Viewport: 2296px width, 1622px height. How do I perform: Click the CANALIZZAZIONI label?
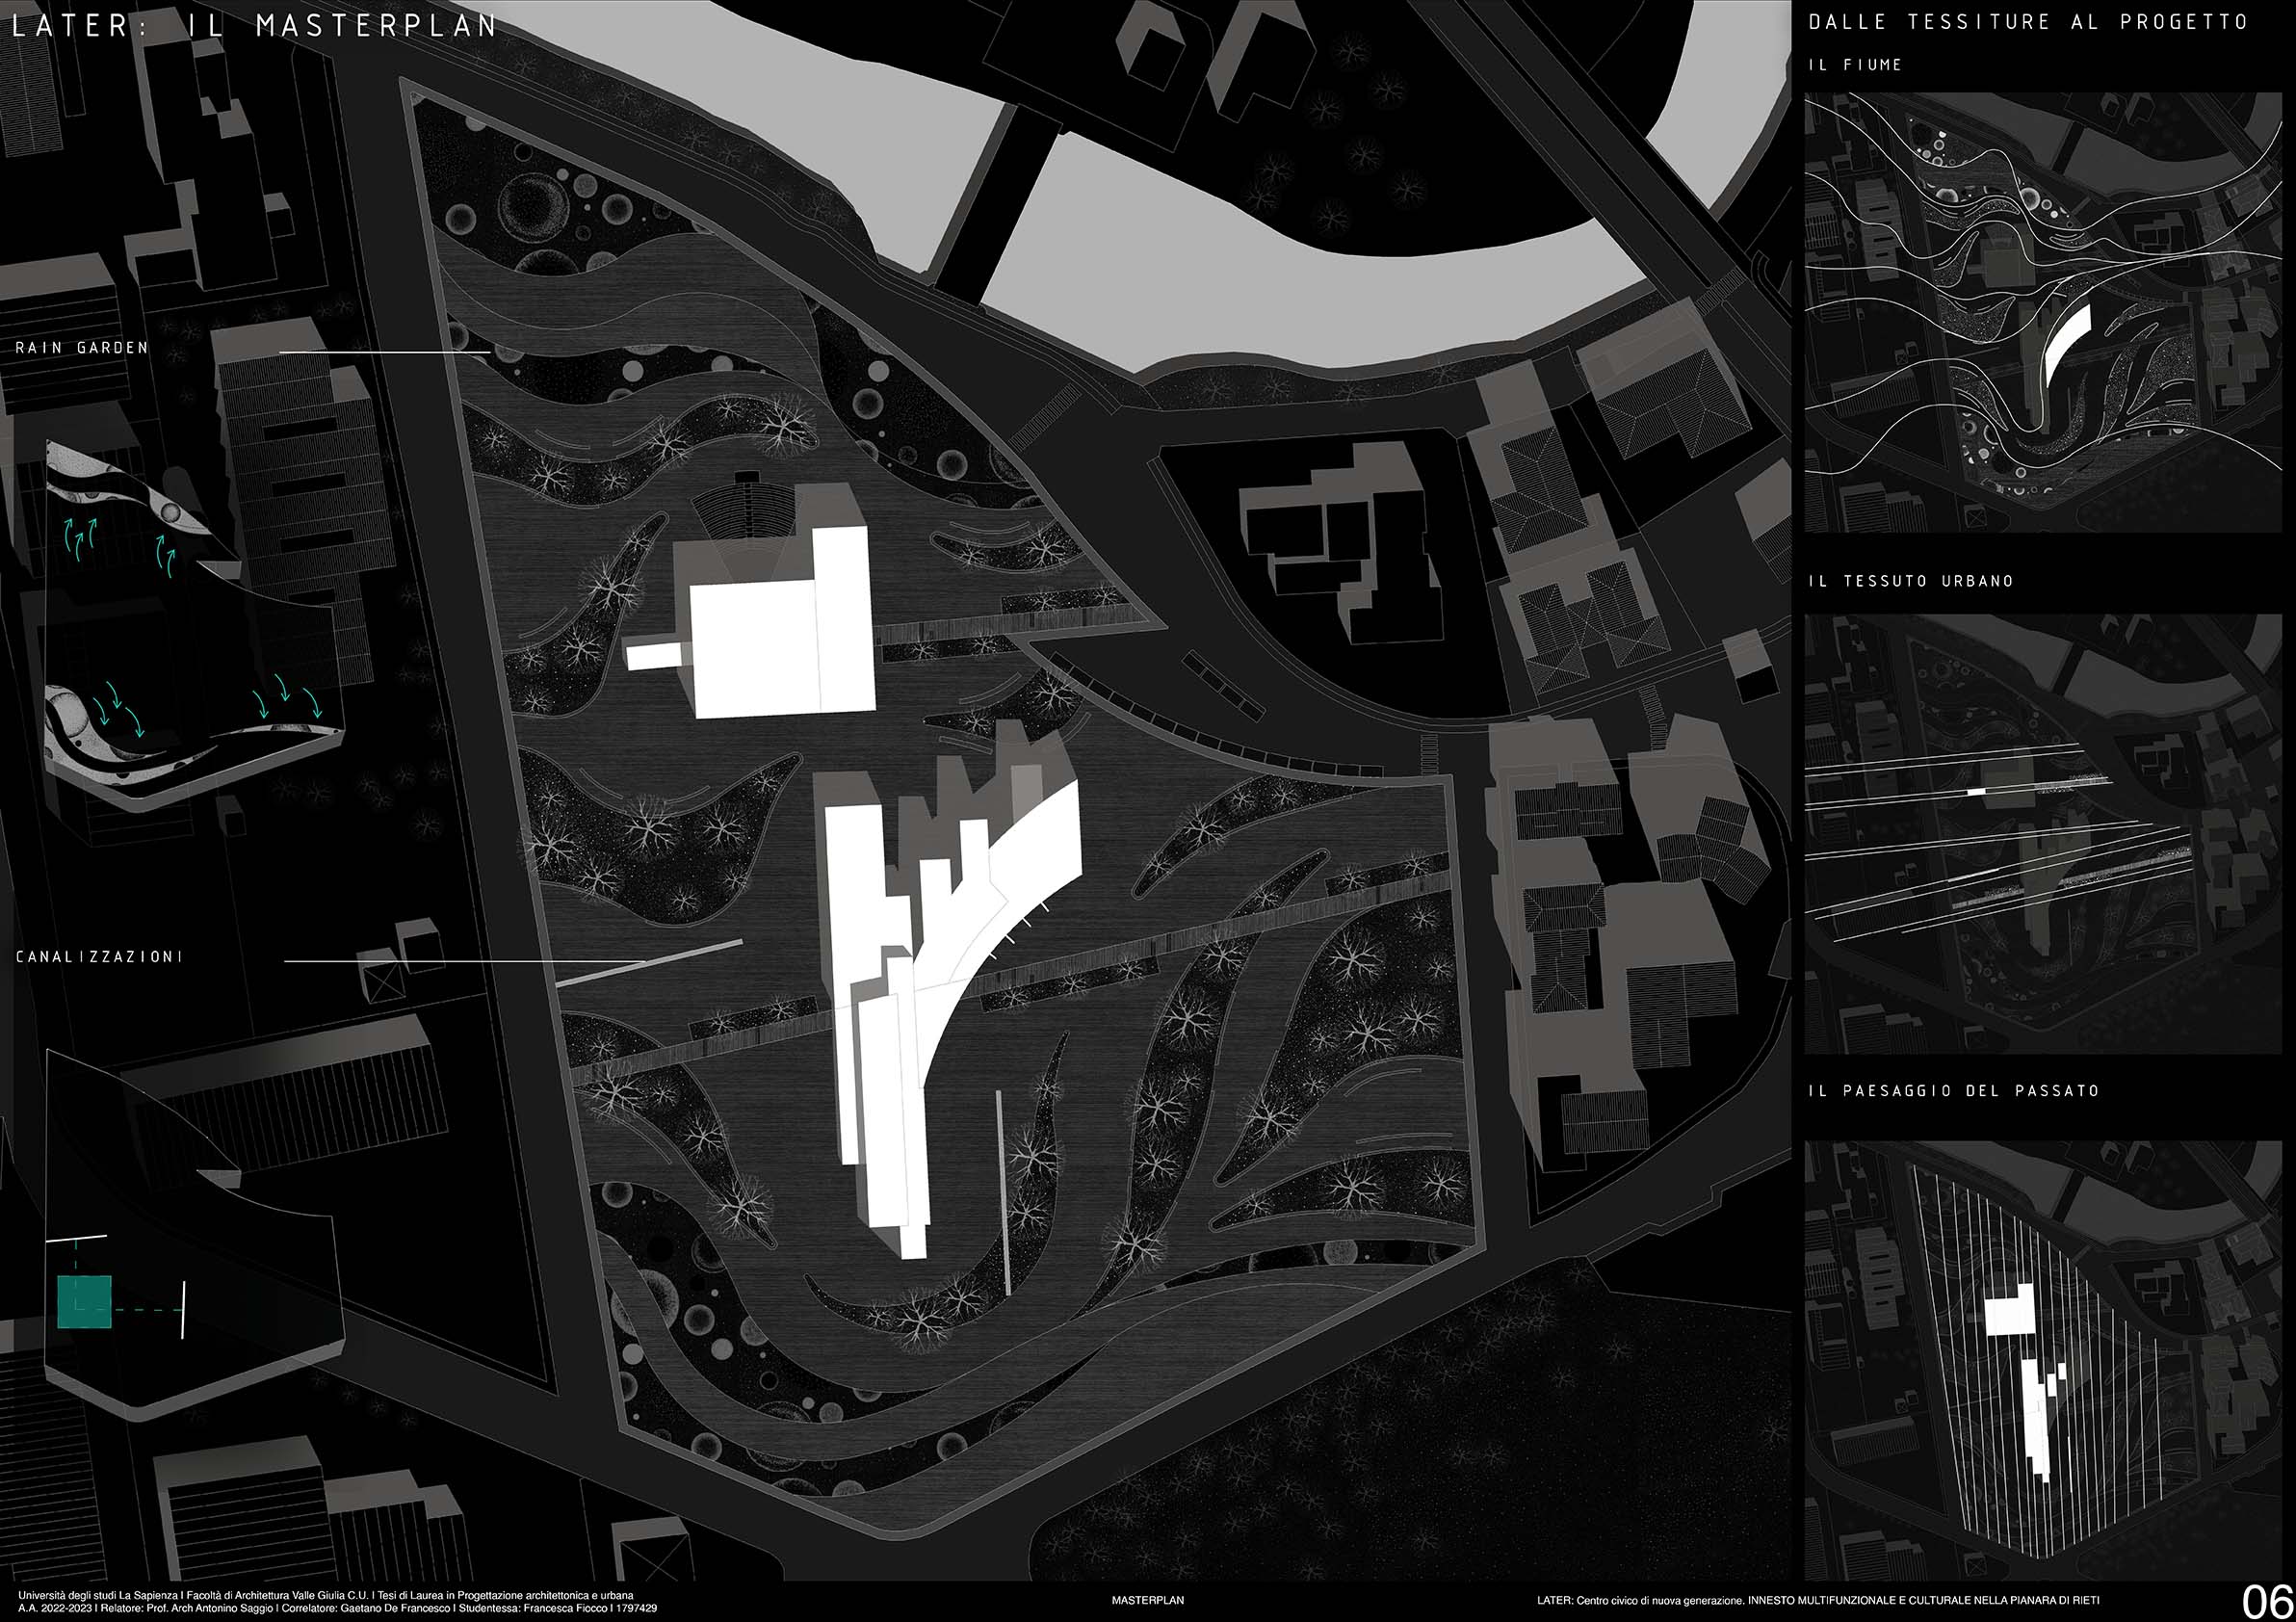point(99,957)
